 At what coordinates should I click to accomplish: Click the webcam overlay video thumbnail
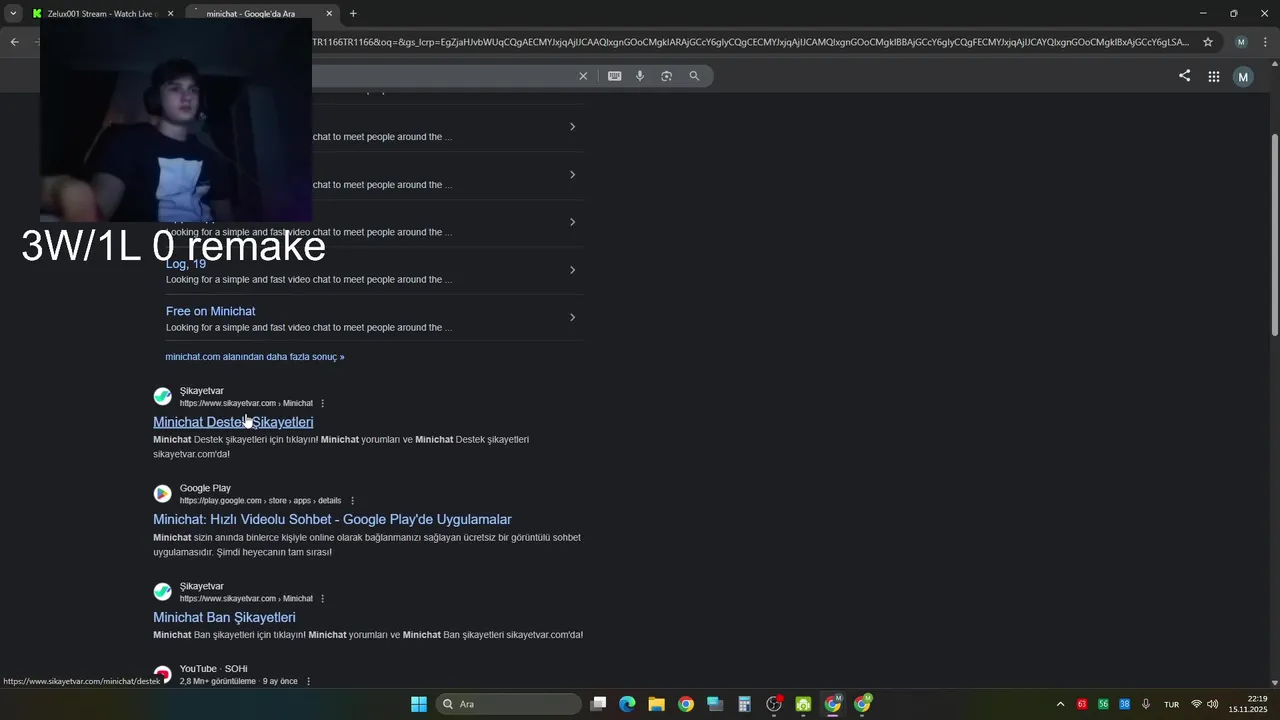176,120
